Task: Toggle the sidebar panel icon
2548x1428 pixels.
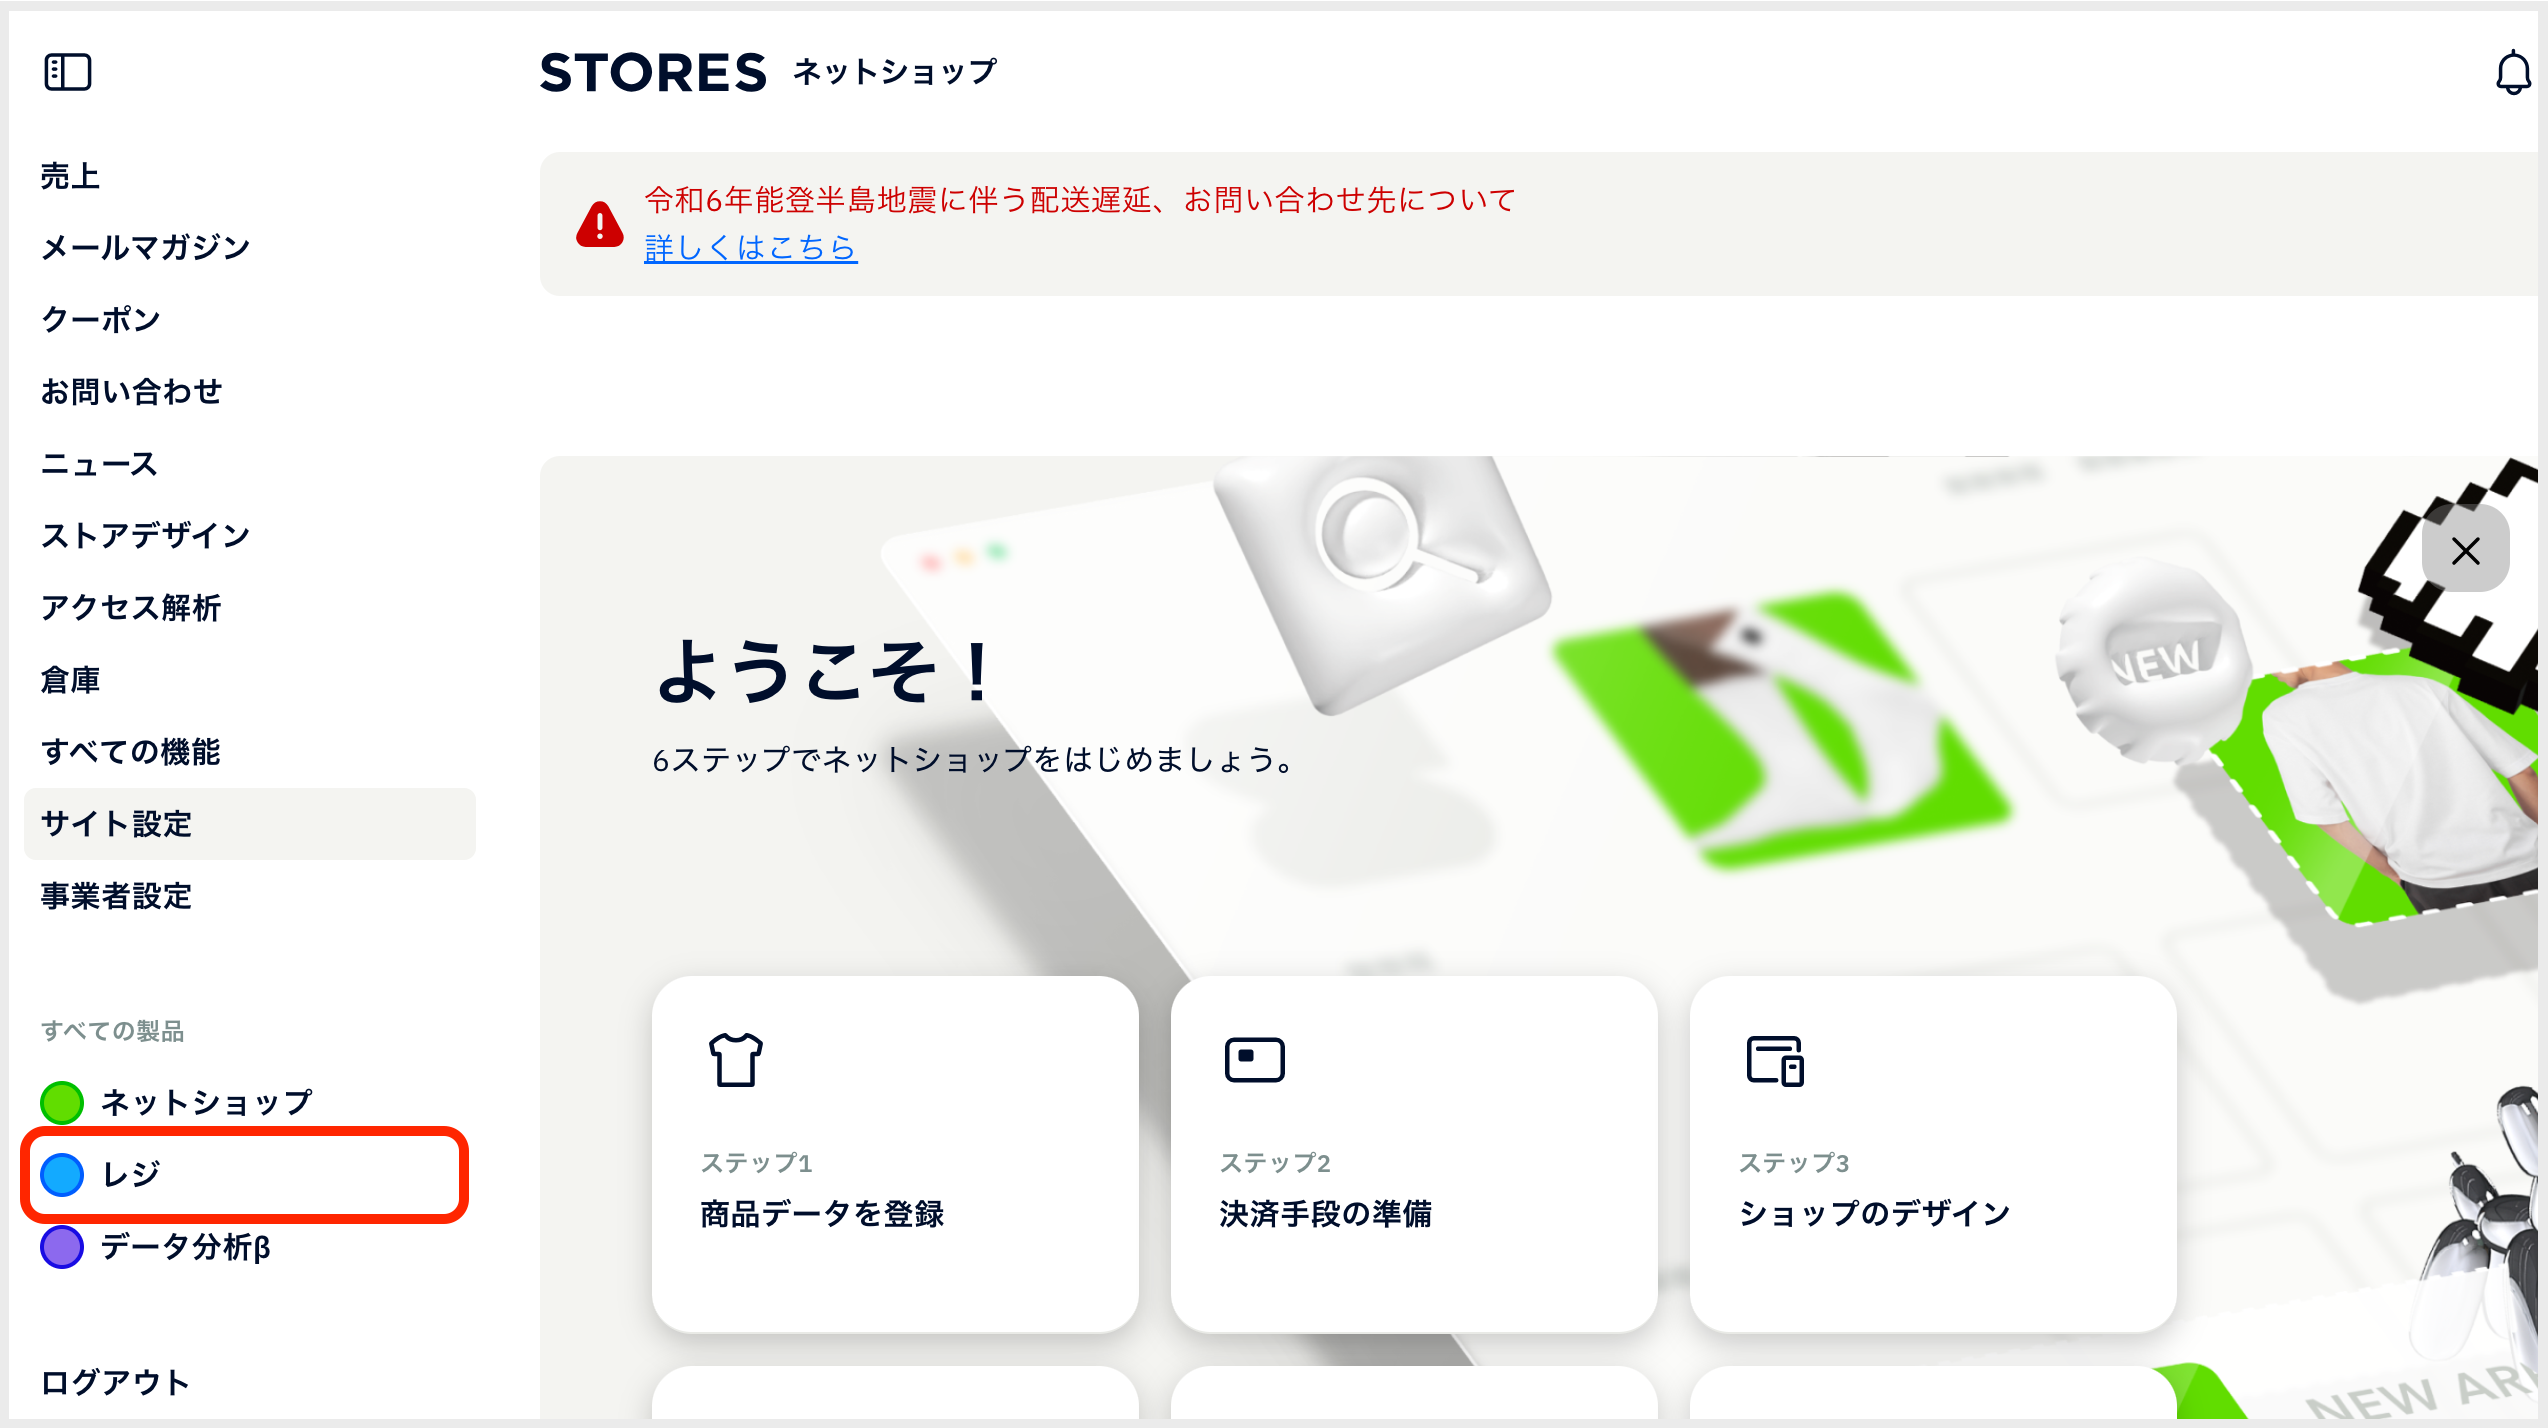Action: point(68,72)
